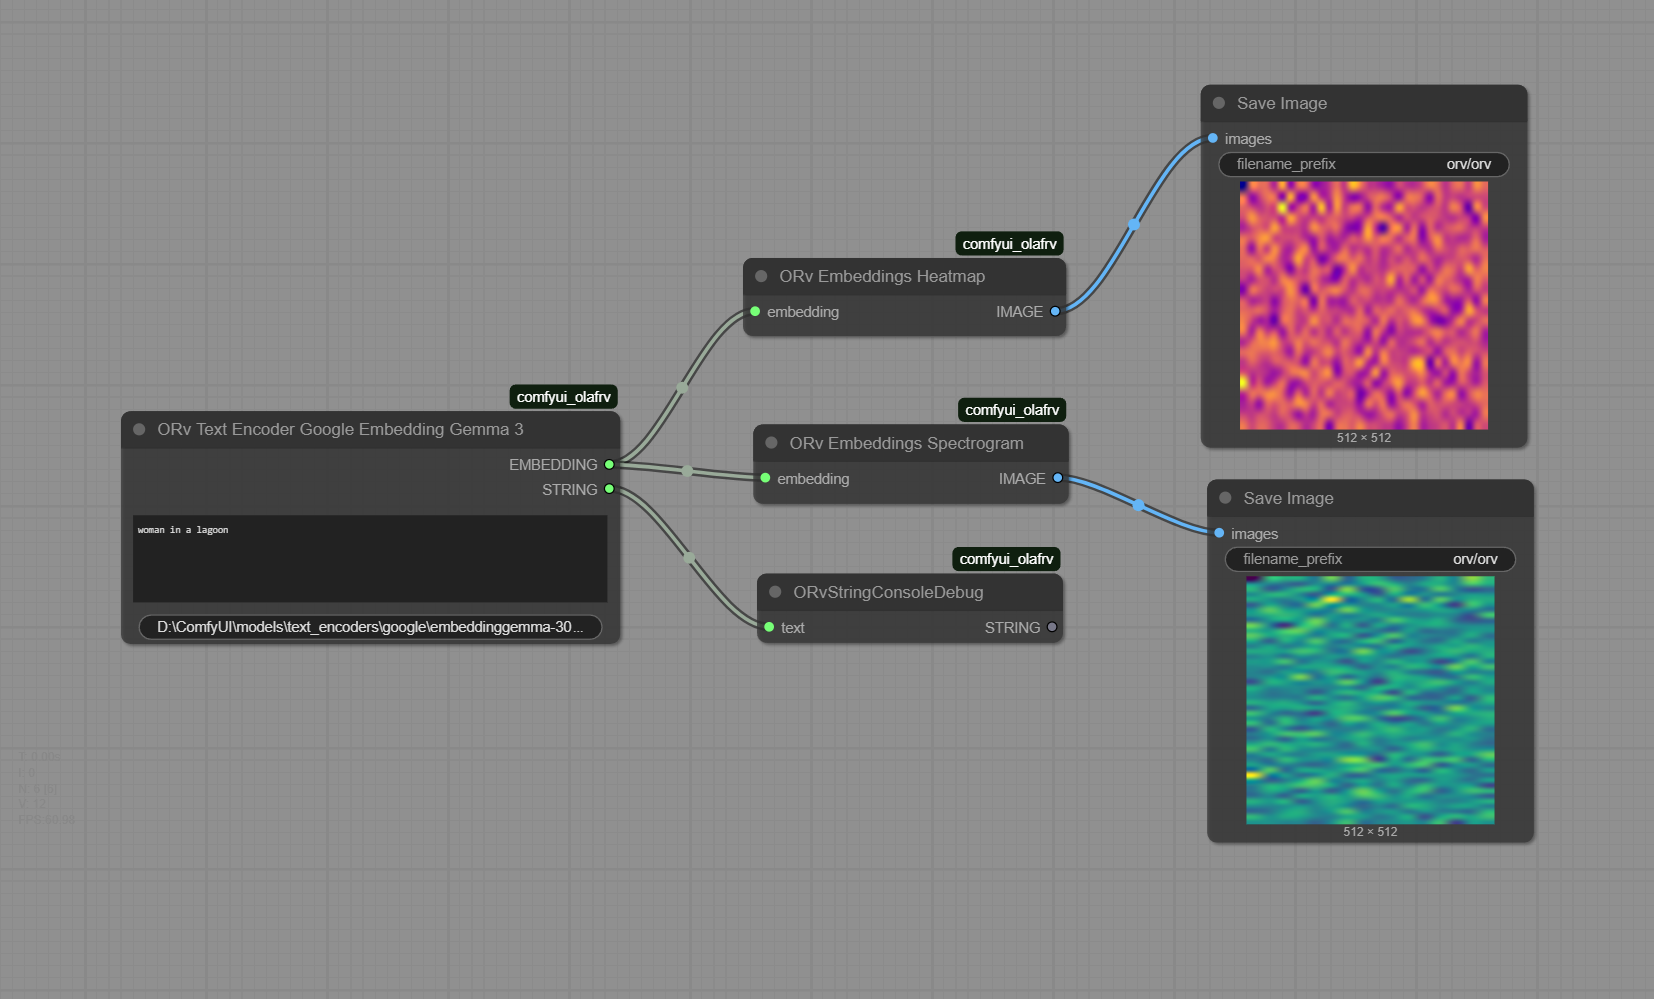Click the text input socket on ORvStringConsoleDebug

click(769, 627)
